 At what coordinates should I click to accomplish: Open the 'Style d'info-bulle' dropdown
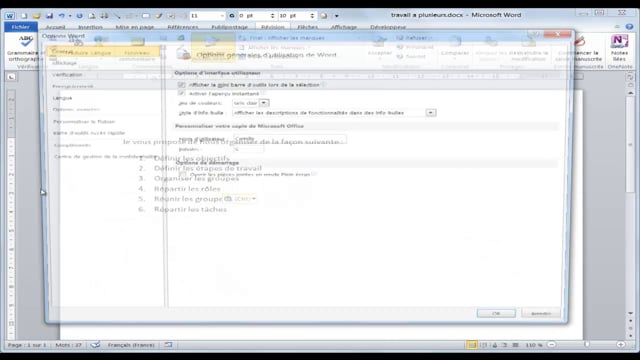tap(431, 113)
